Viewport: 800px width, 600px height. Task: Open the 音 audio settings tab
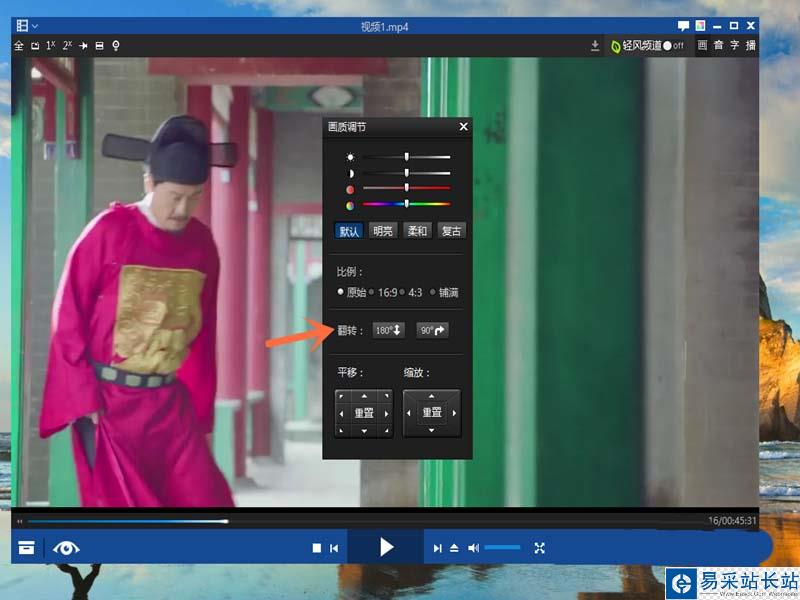(718, 45)
